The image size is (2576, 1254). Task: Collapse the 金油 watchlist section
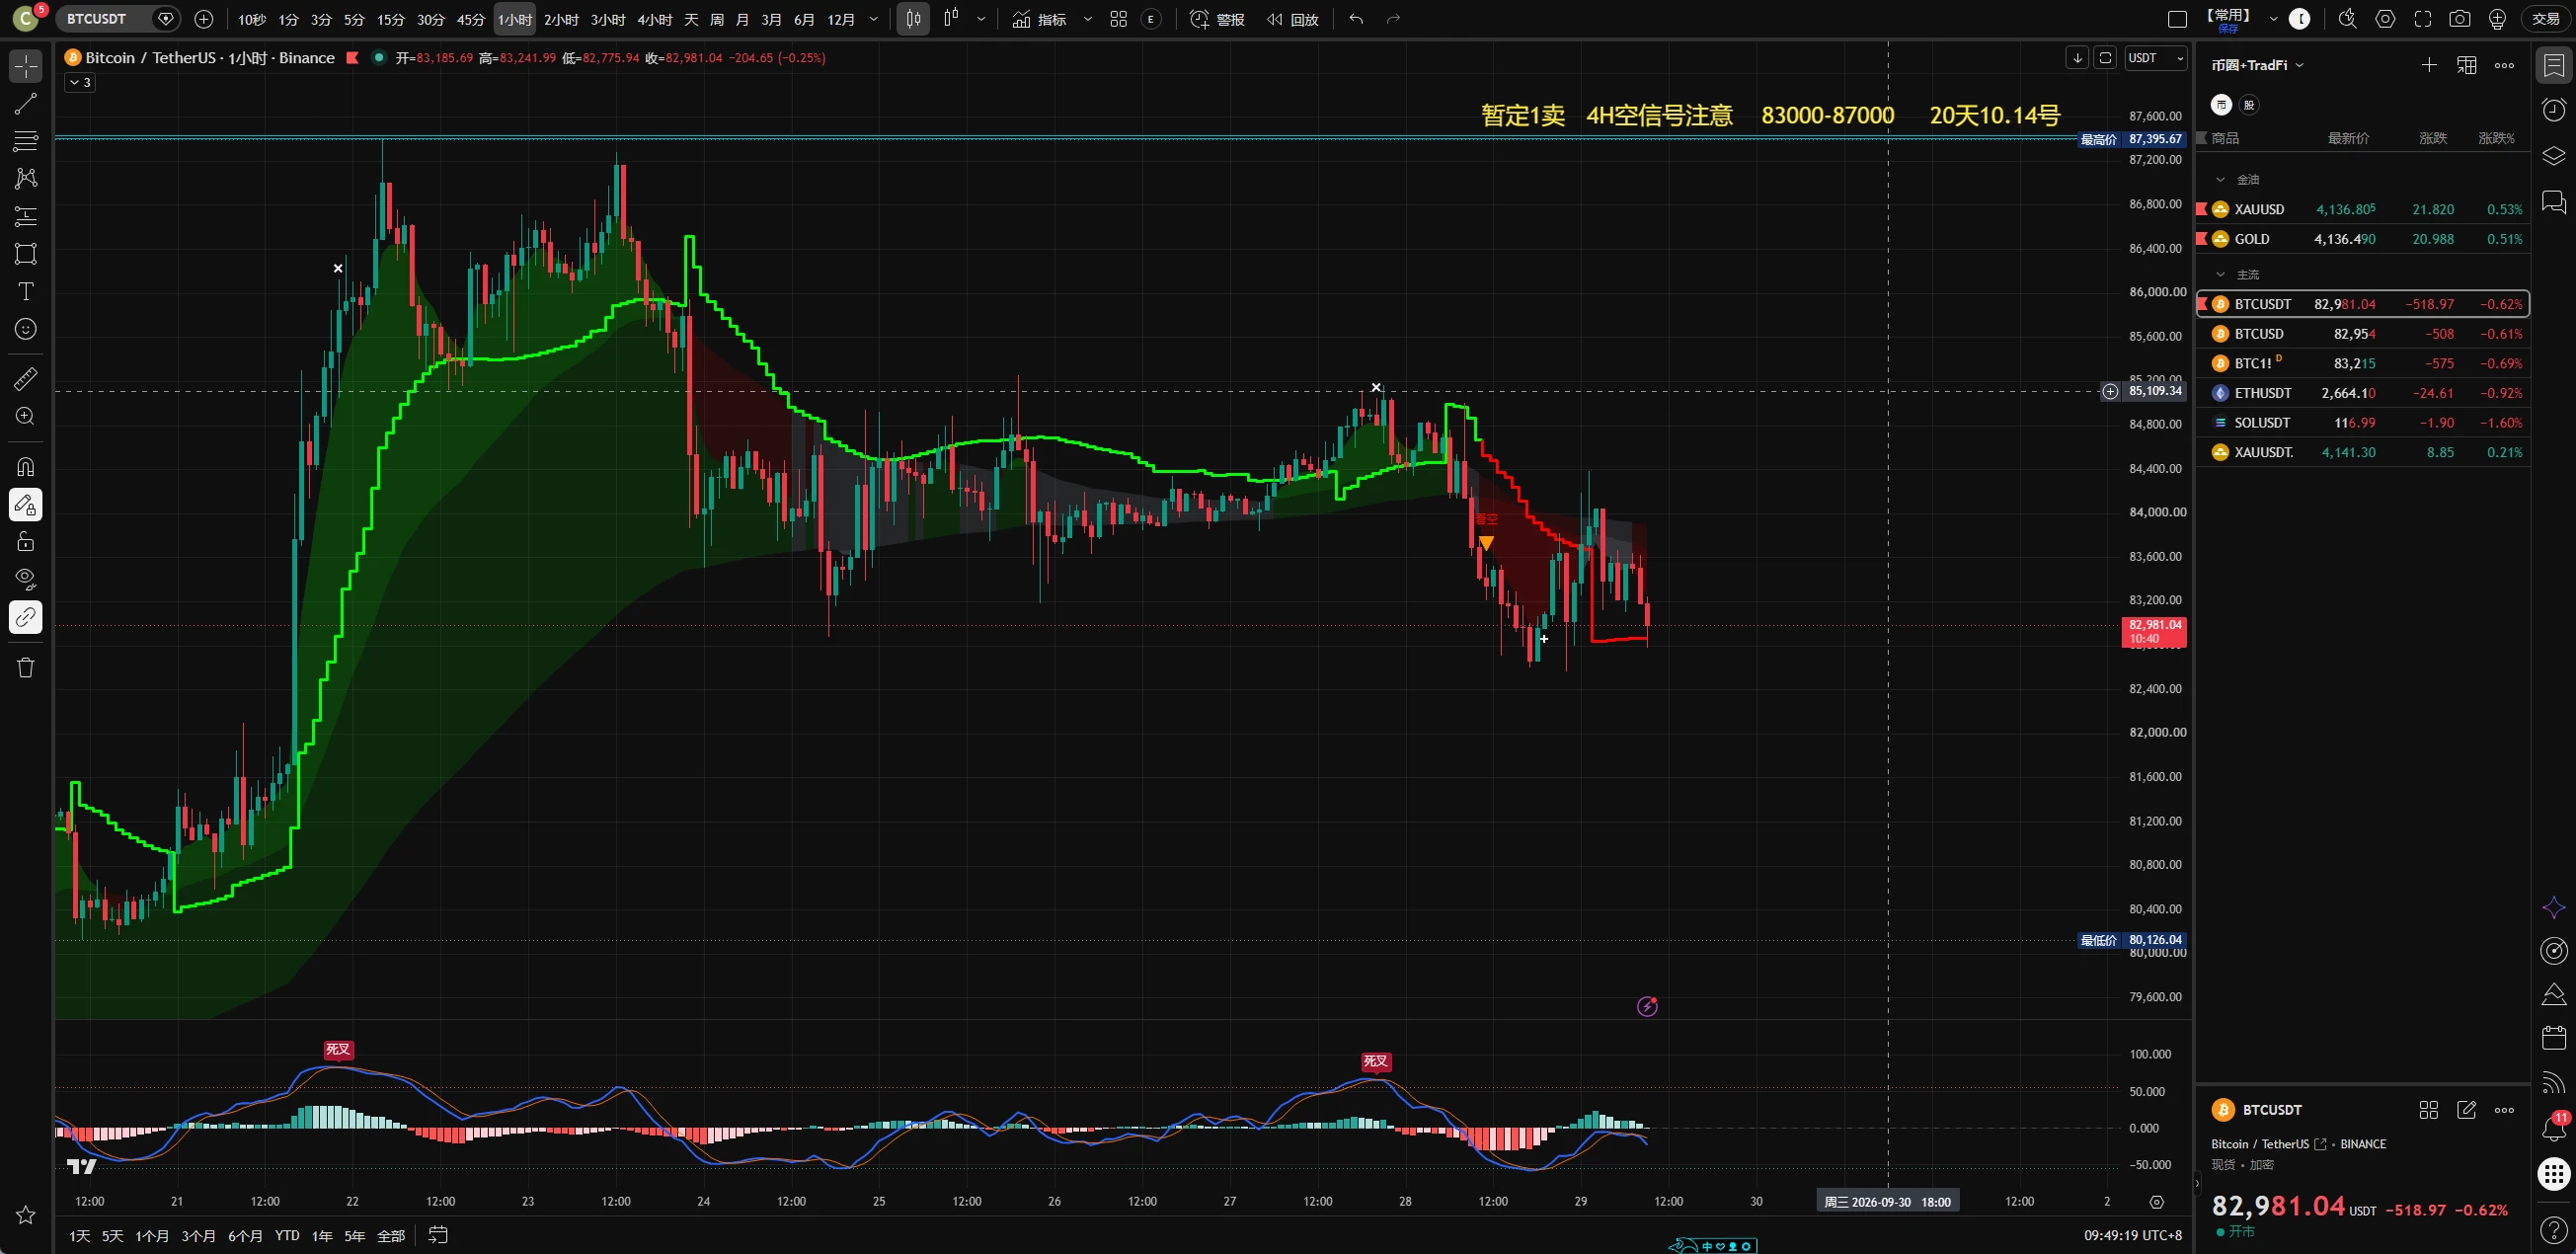(2221, 180)
